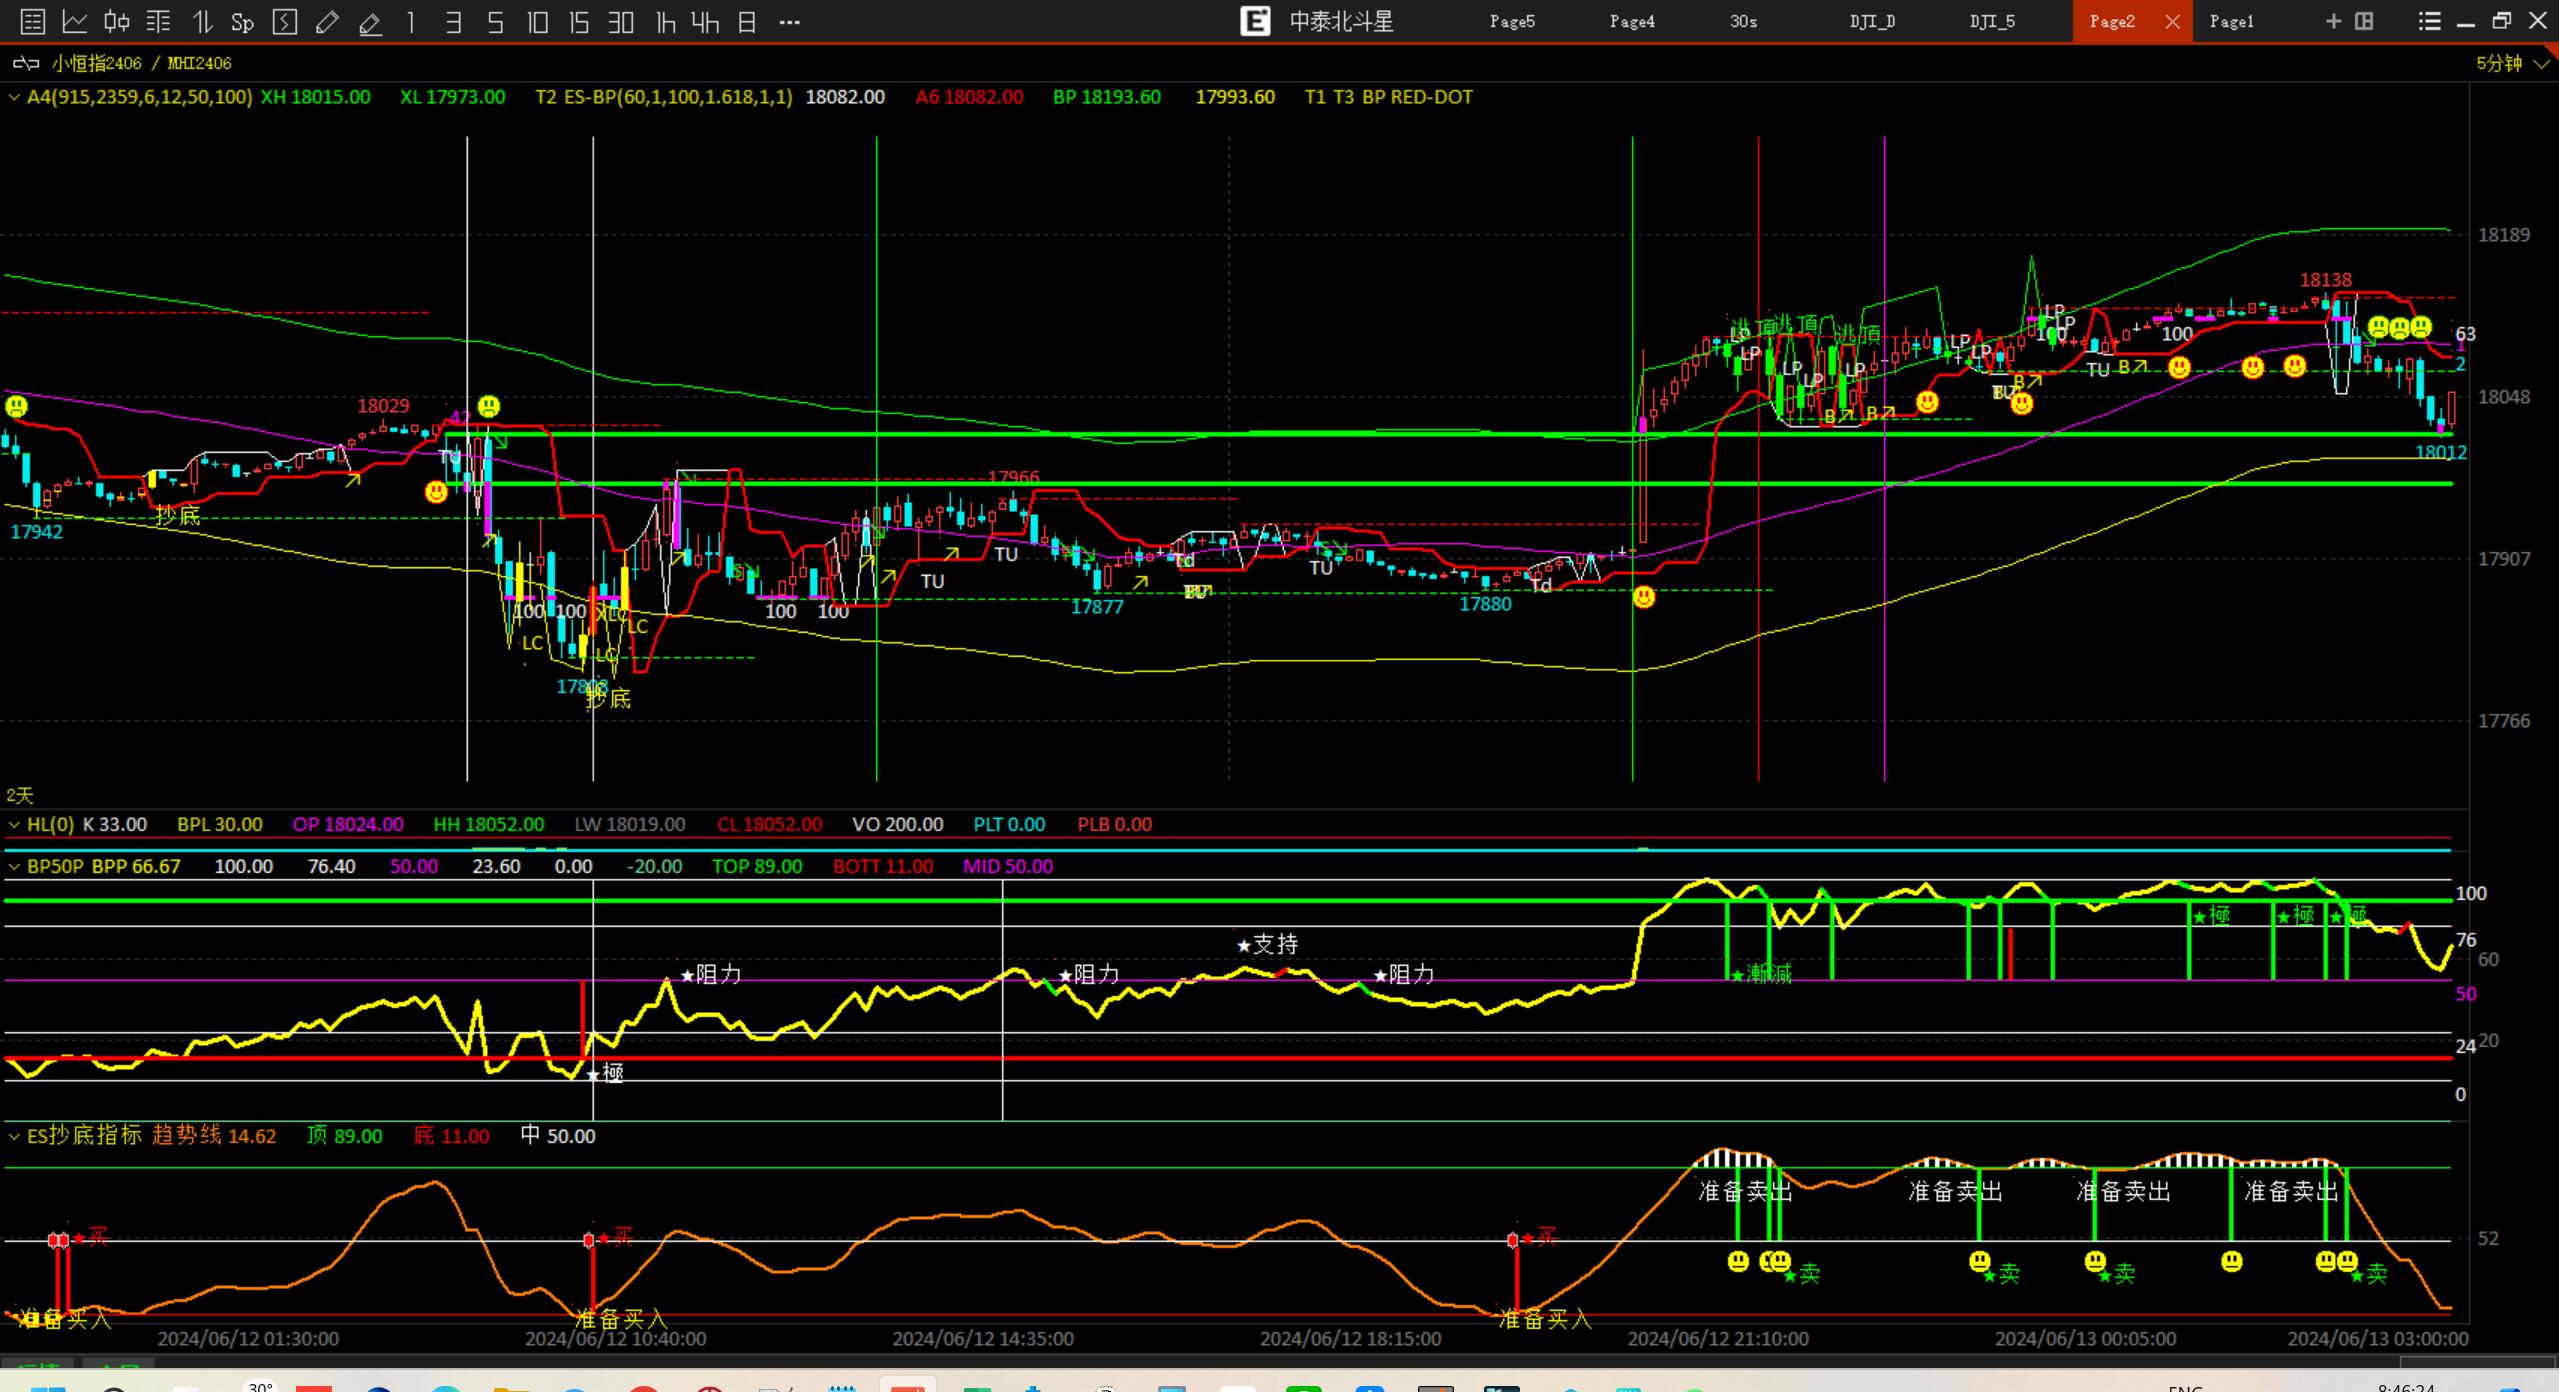Set chart period to 15 minutes
Screen dimensions: 2559x1392
tap(579, 21)
